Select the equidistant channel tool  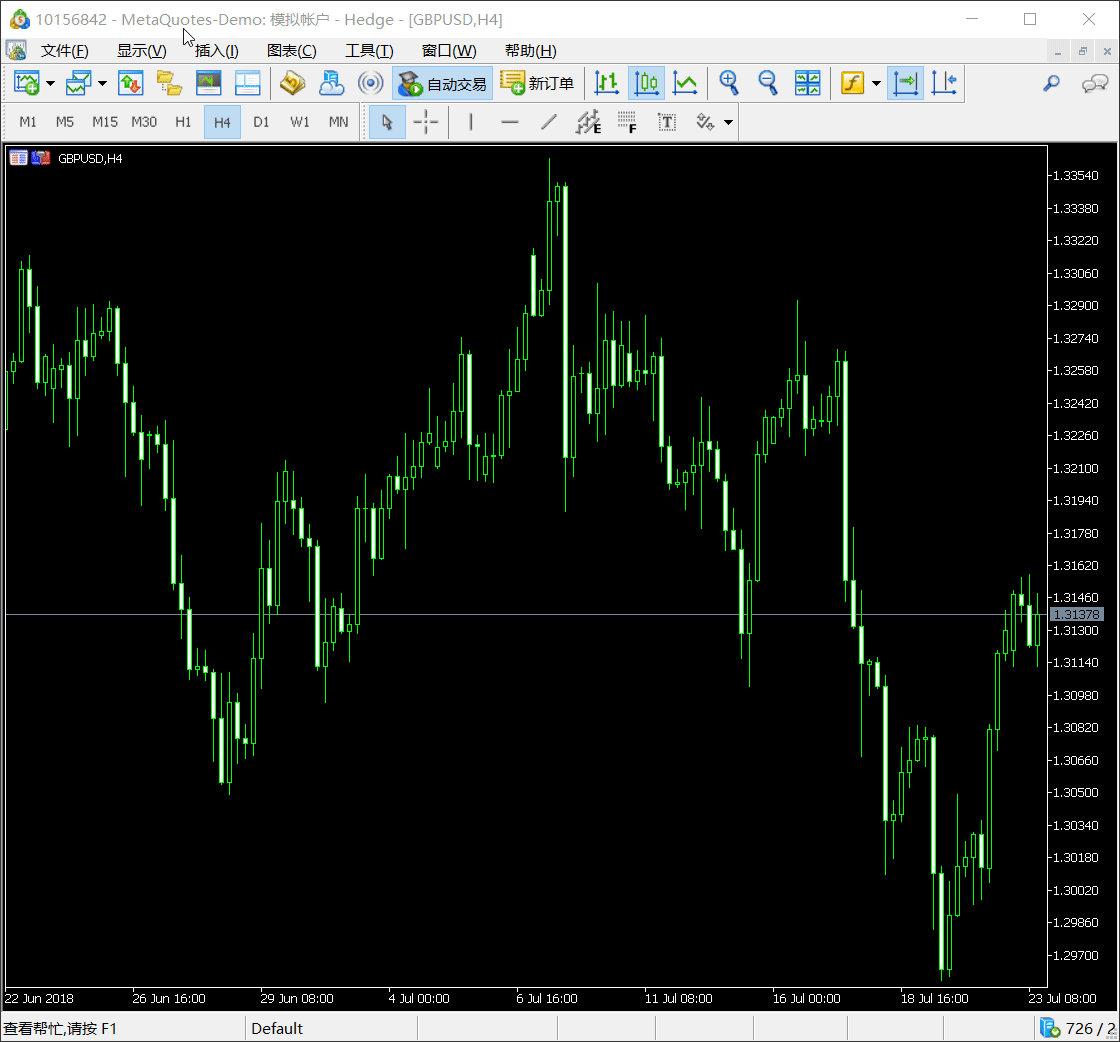click(589, 122)
